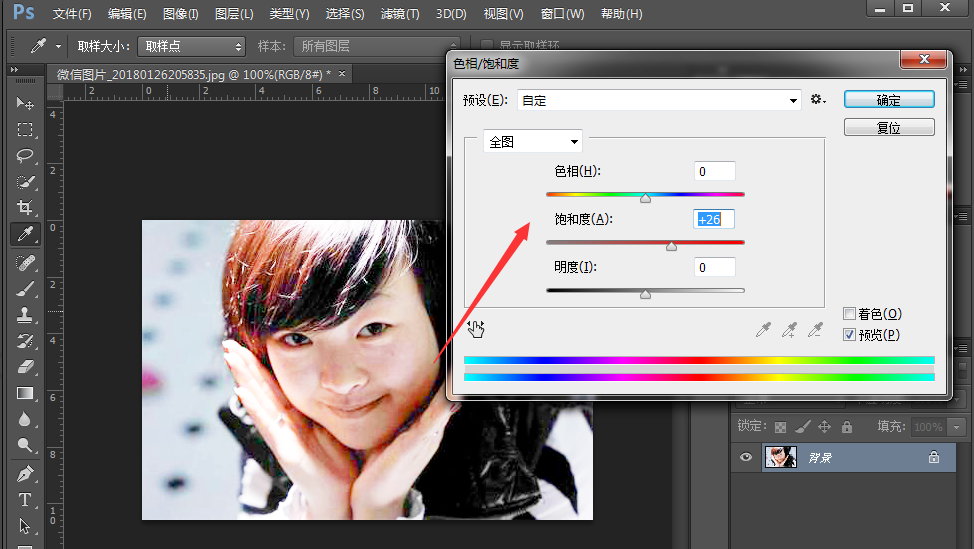Select the Clone Stamp tool
Screen dimensions: 974x549
pyautogui.click(x=25, y=314)
